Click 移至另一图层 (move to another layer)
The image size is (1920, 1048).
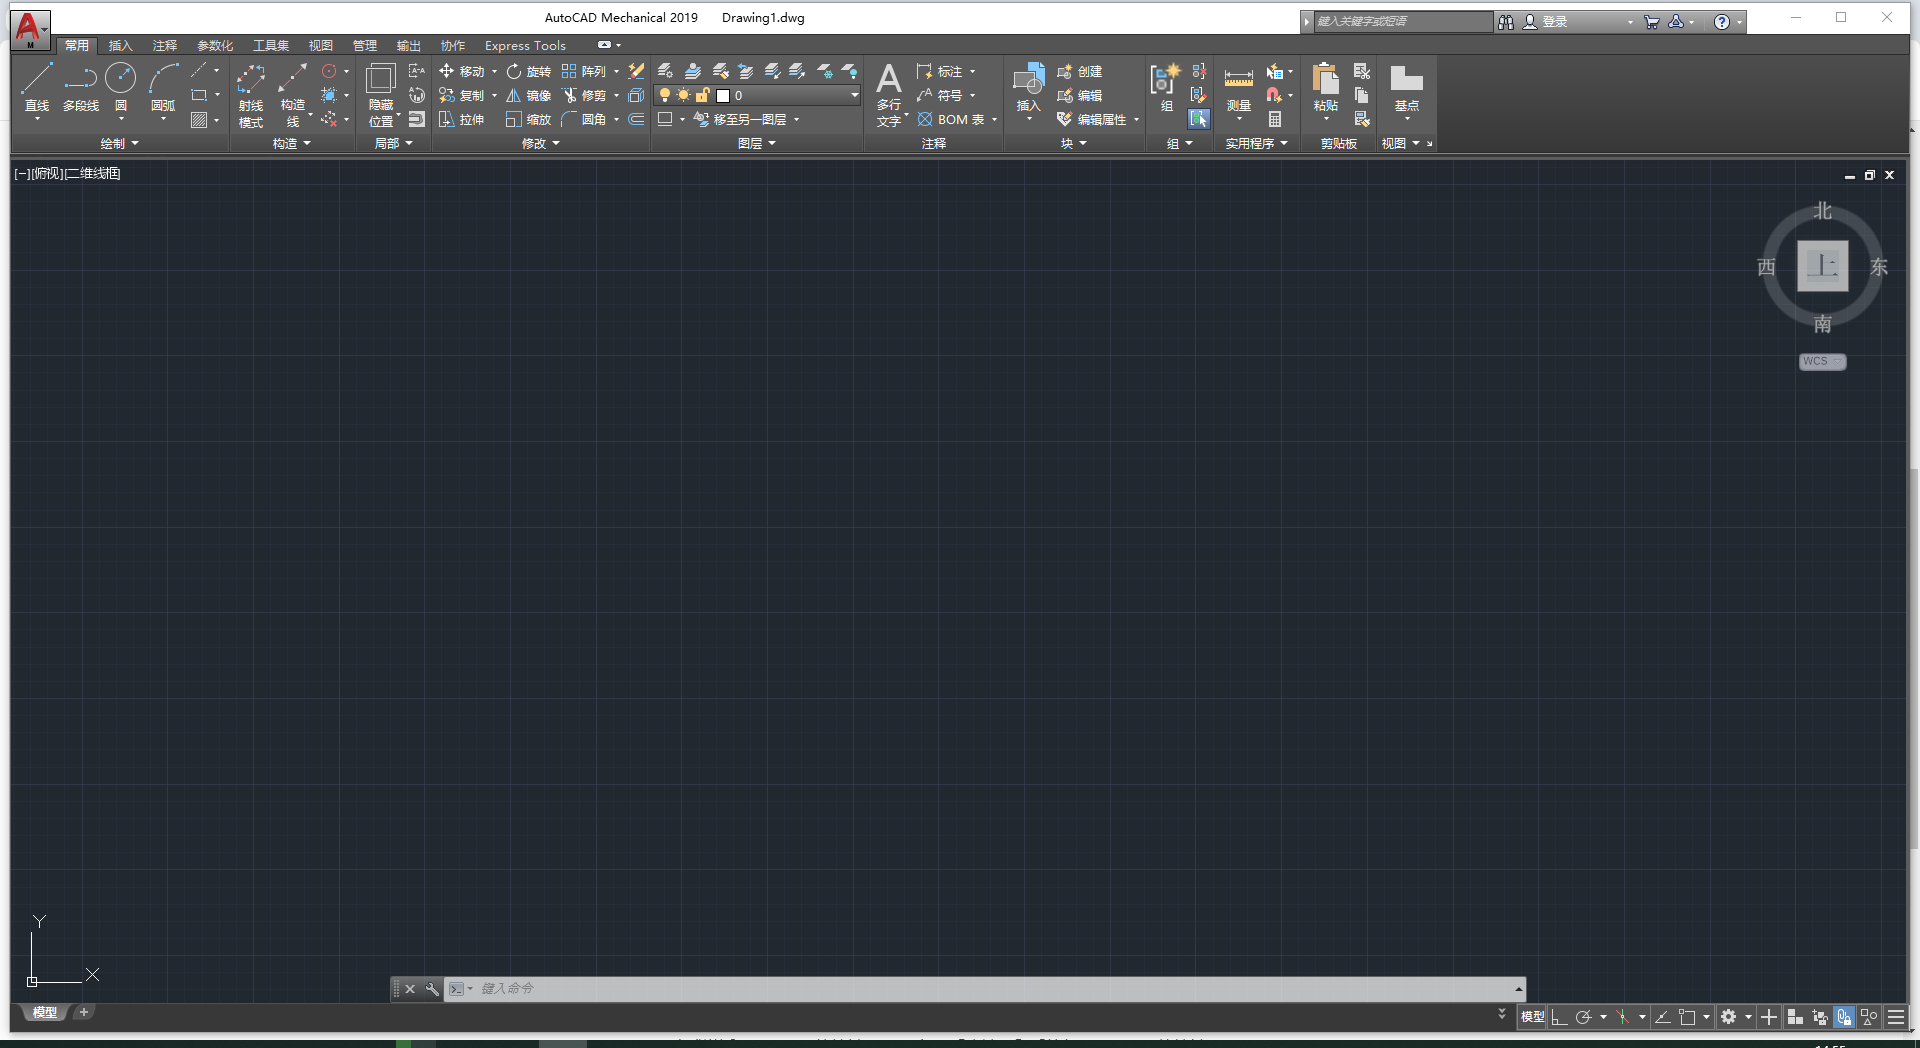click(x=740, y=119)
